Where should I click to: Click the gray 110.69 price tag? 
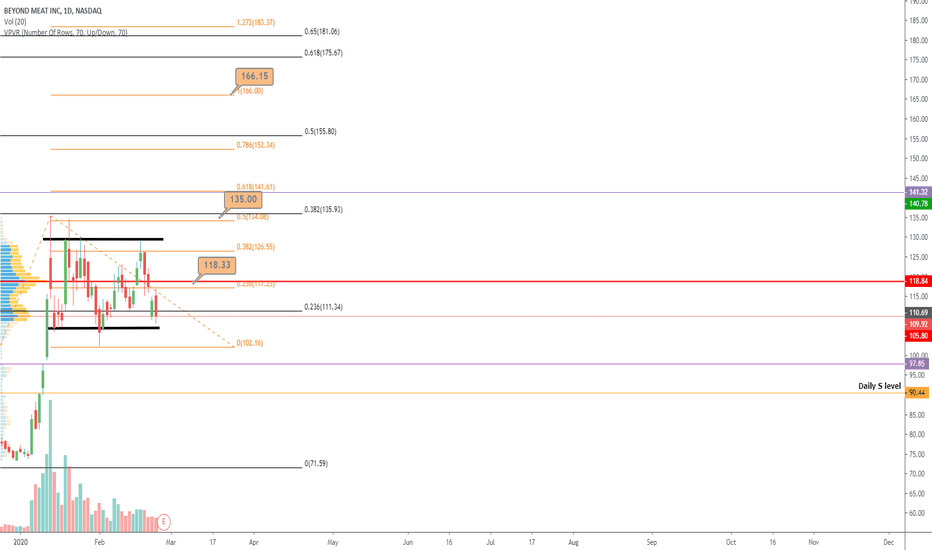point(918,312)
